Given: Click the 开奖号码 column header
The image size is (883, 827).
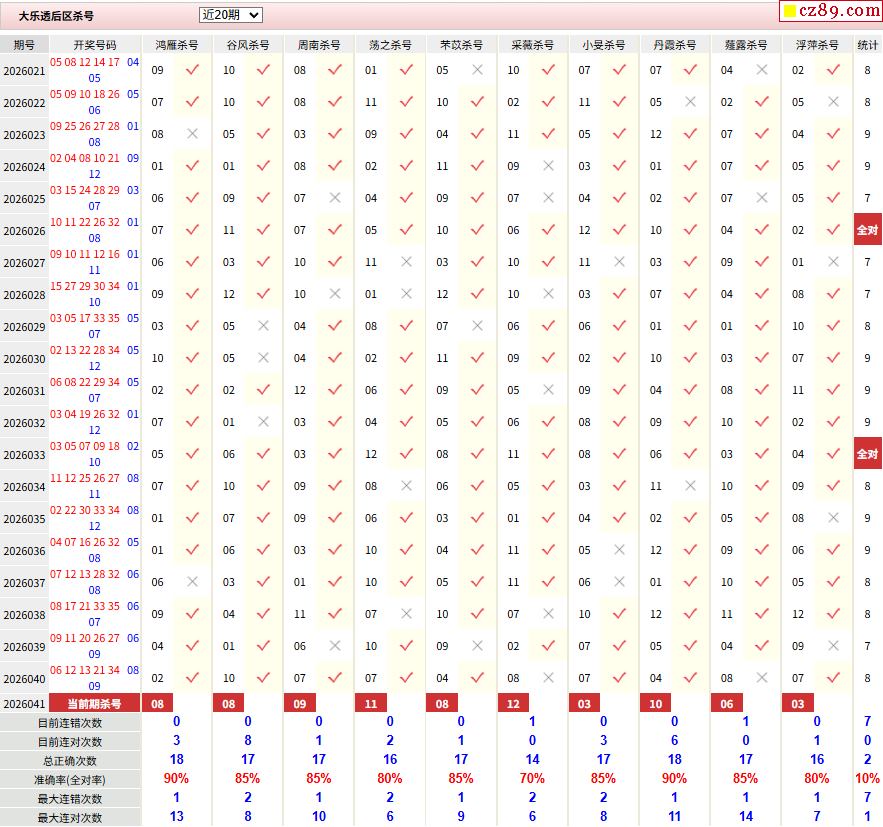Looking at the screenshot, I should click(x=95, y=45).
